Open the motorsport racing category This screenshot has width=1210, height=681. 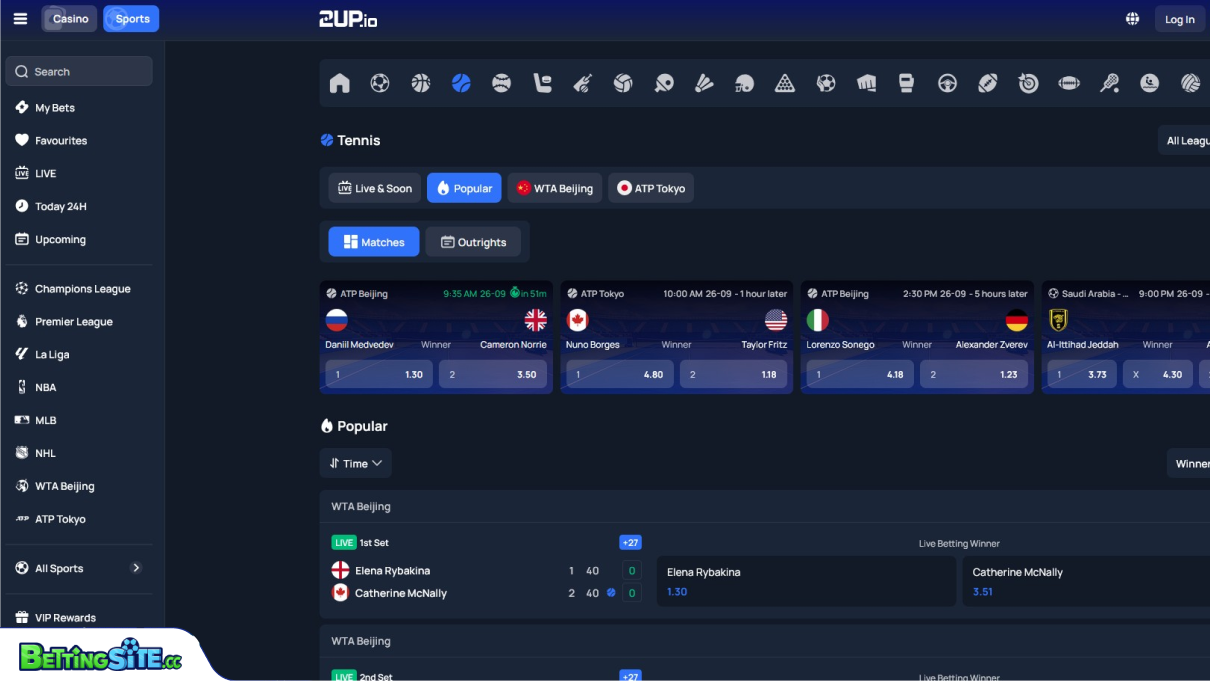(947, 83)
